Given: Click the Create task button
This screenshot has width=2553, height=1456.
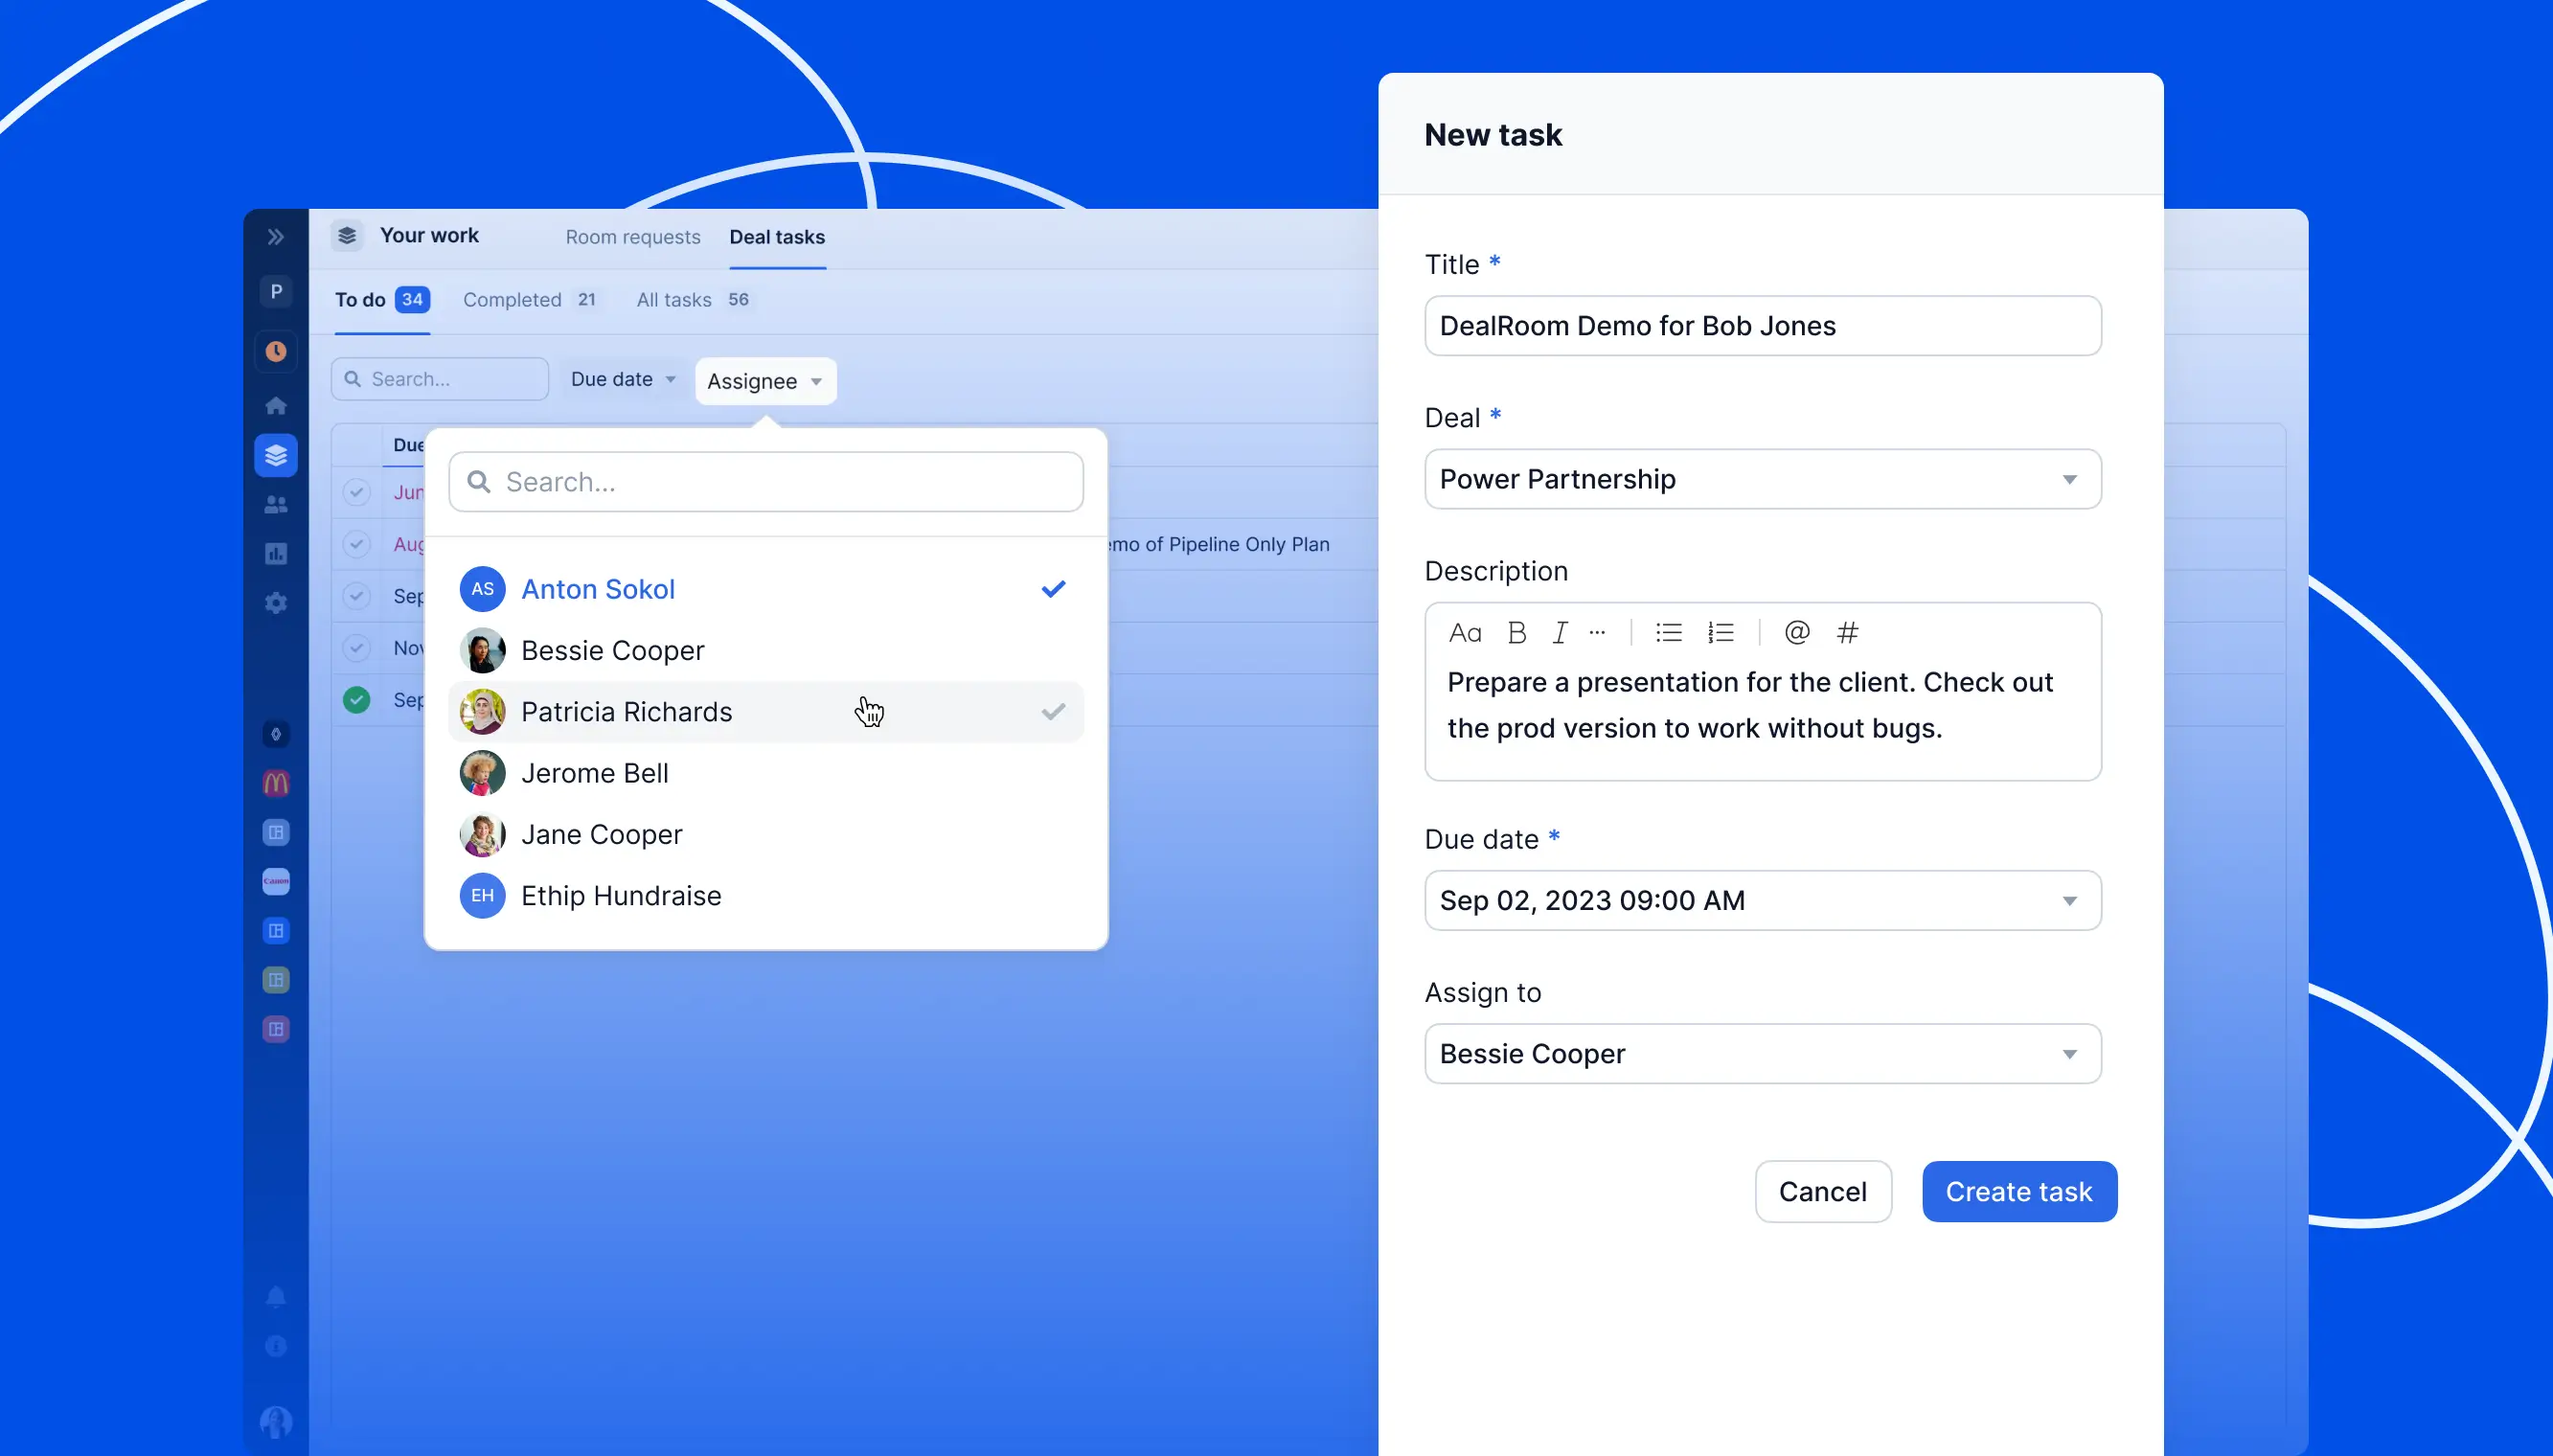Looking at the screenshot, I should pos(2018,1191).
